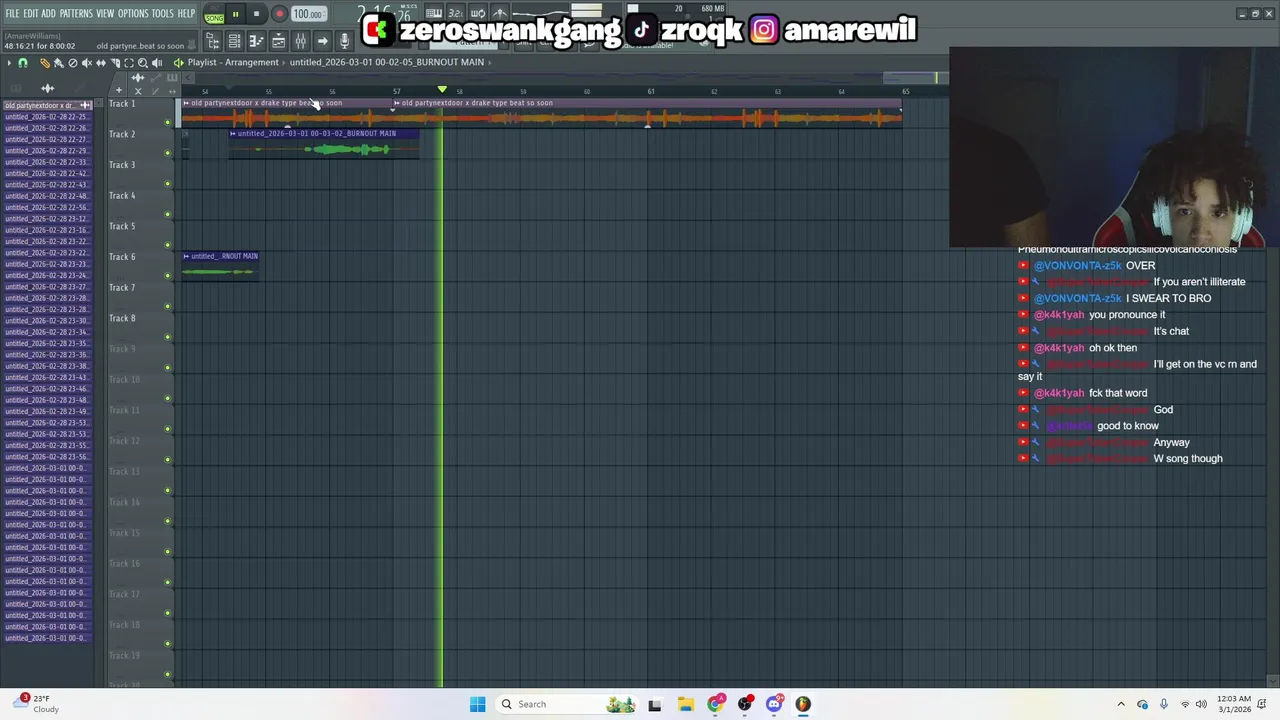Image resolution: width=1280 pixels, height=720 pixels.
Task: Click the X icon beside the plus button
Action: 138,91
